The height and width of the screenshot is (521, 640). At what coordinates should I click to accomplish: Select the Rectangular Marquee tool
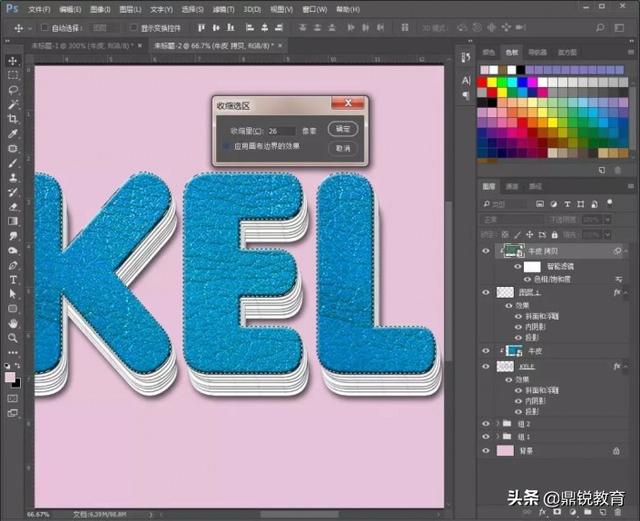13,76
